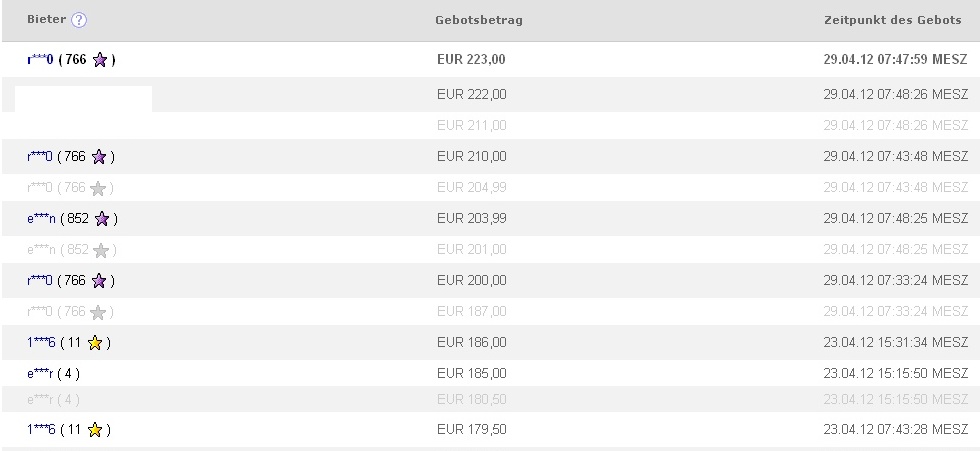980x451 pixels.
Task: Click purple star in the EUR 210,00 row
Action: coord(99,157)
